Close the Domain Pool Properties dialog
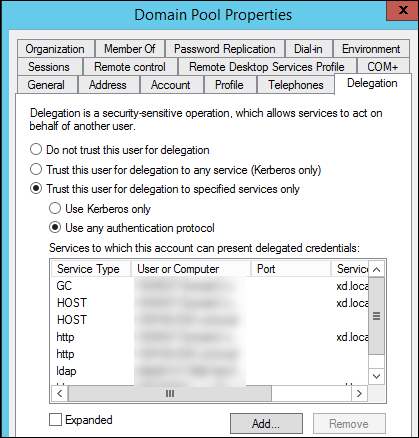Screen dimensions: 419x438 pyautogui.click(x=403, y=10)
